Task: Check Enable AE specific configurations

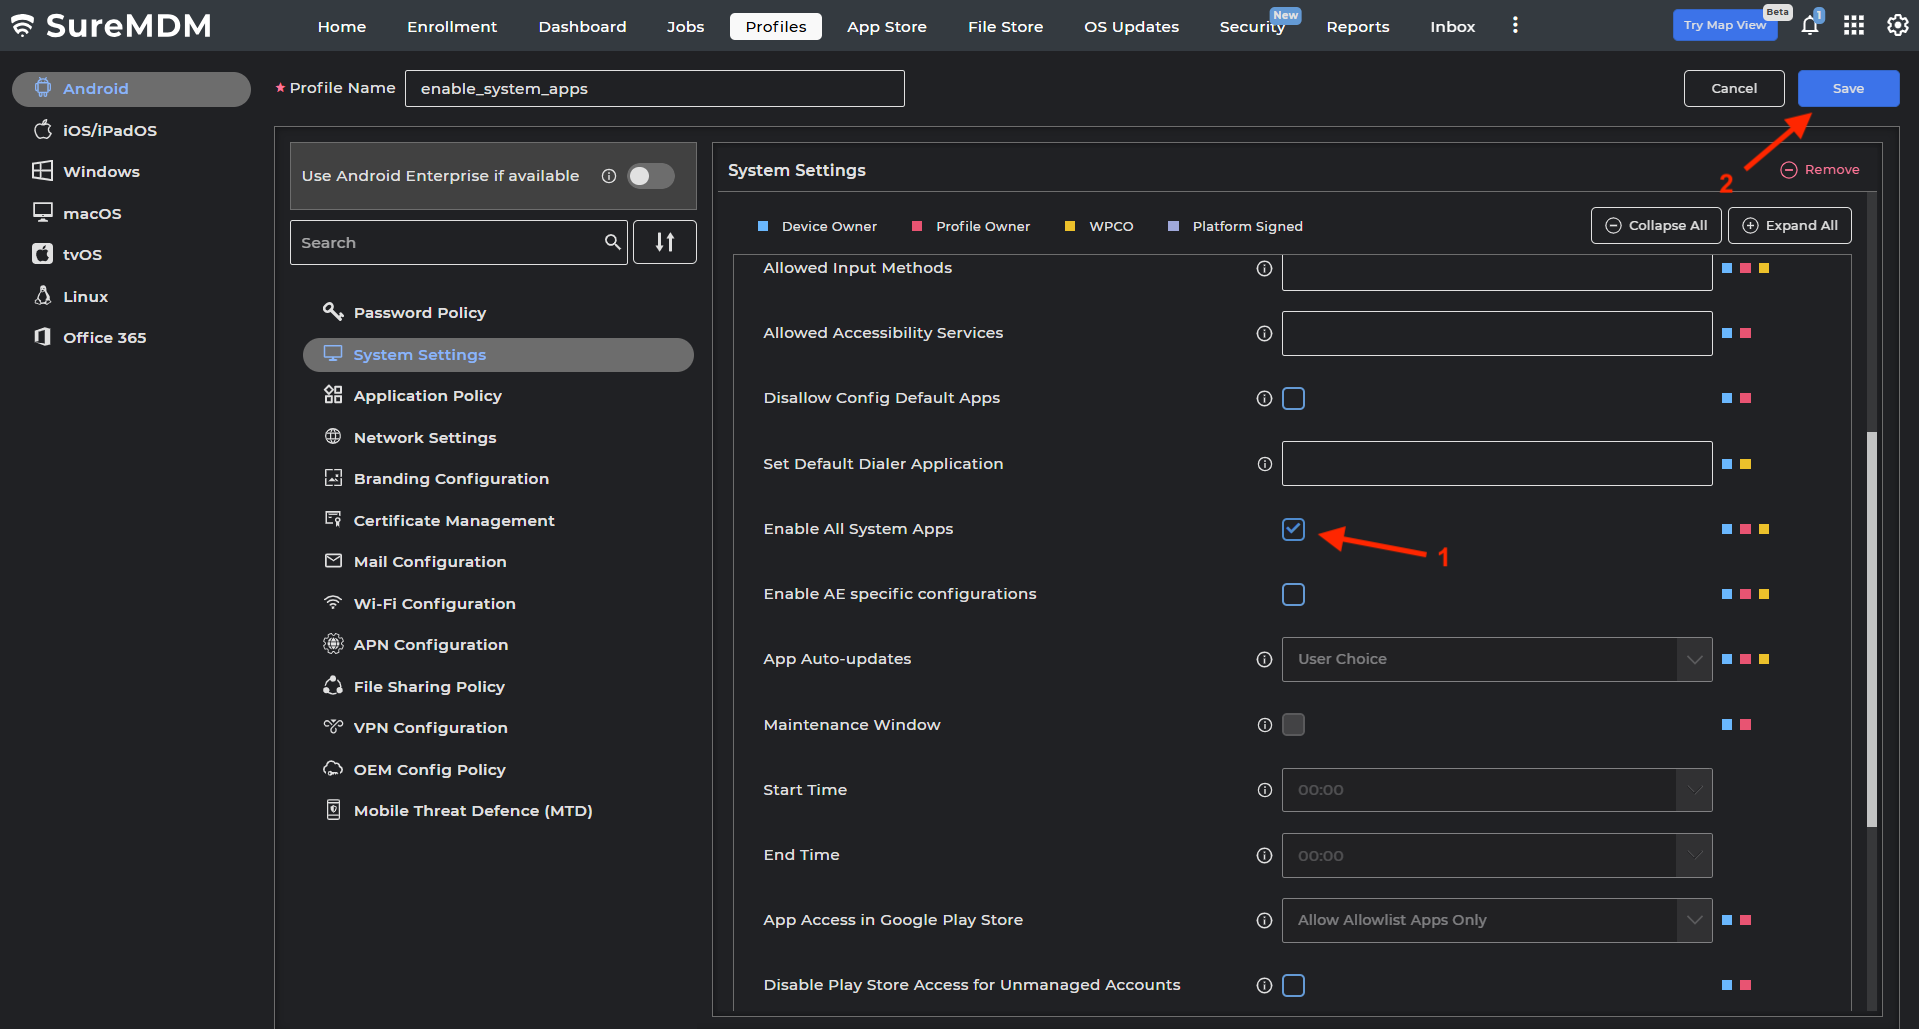Action: coord(1293,594)
